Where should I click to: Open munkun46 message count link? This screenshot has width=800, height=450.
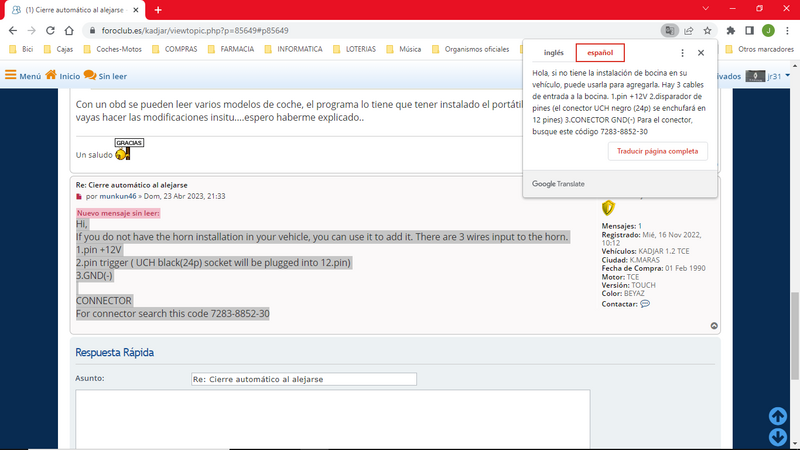point(640,226)
